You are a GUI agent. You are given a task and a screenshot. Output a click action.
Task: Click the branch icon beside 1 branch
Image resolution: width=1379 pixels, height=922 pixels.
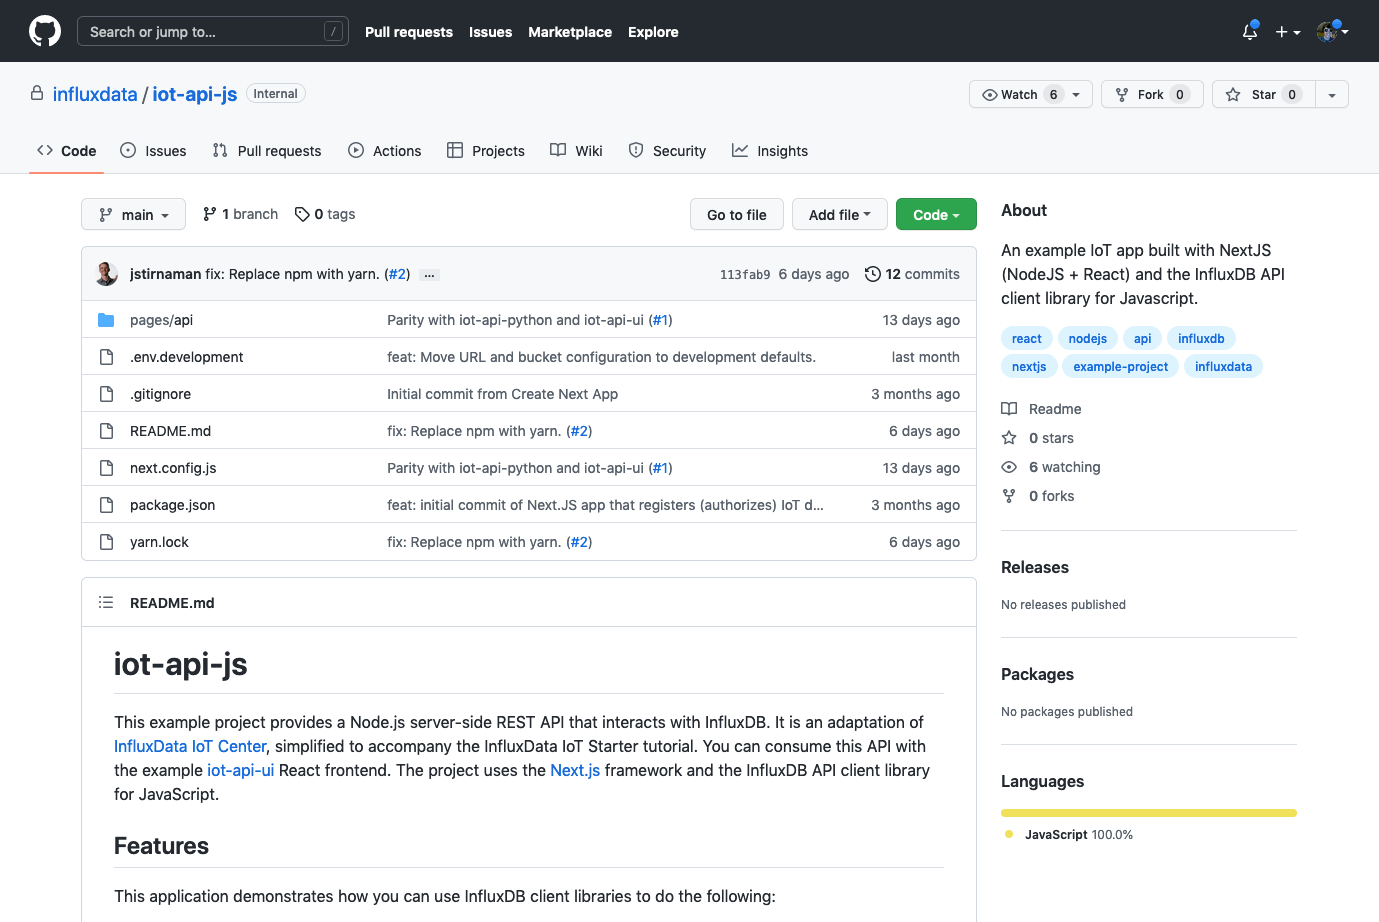pyautogui.click(x=210, y=214)
